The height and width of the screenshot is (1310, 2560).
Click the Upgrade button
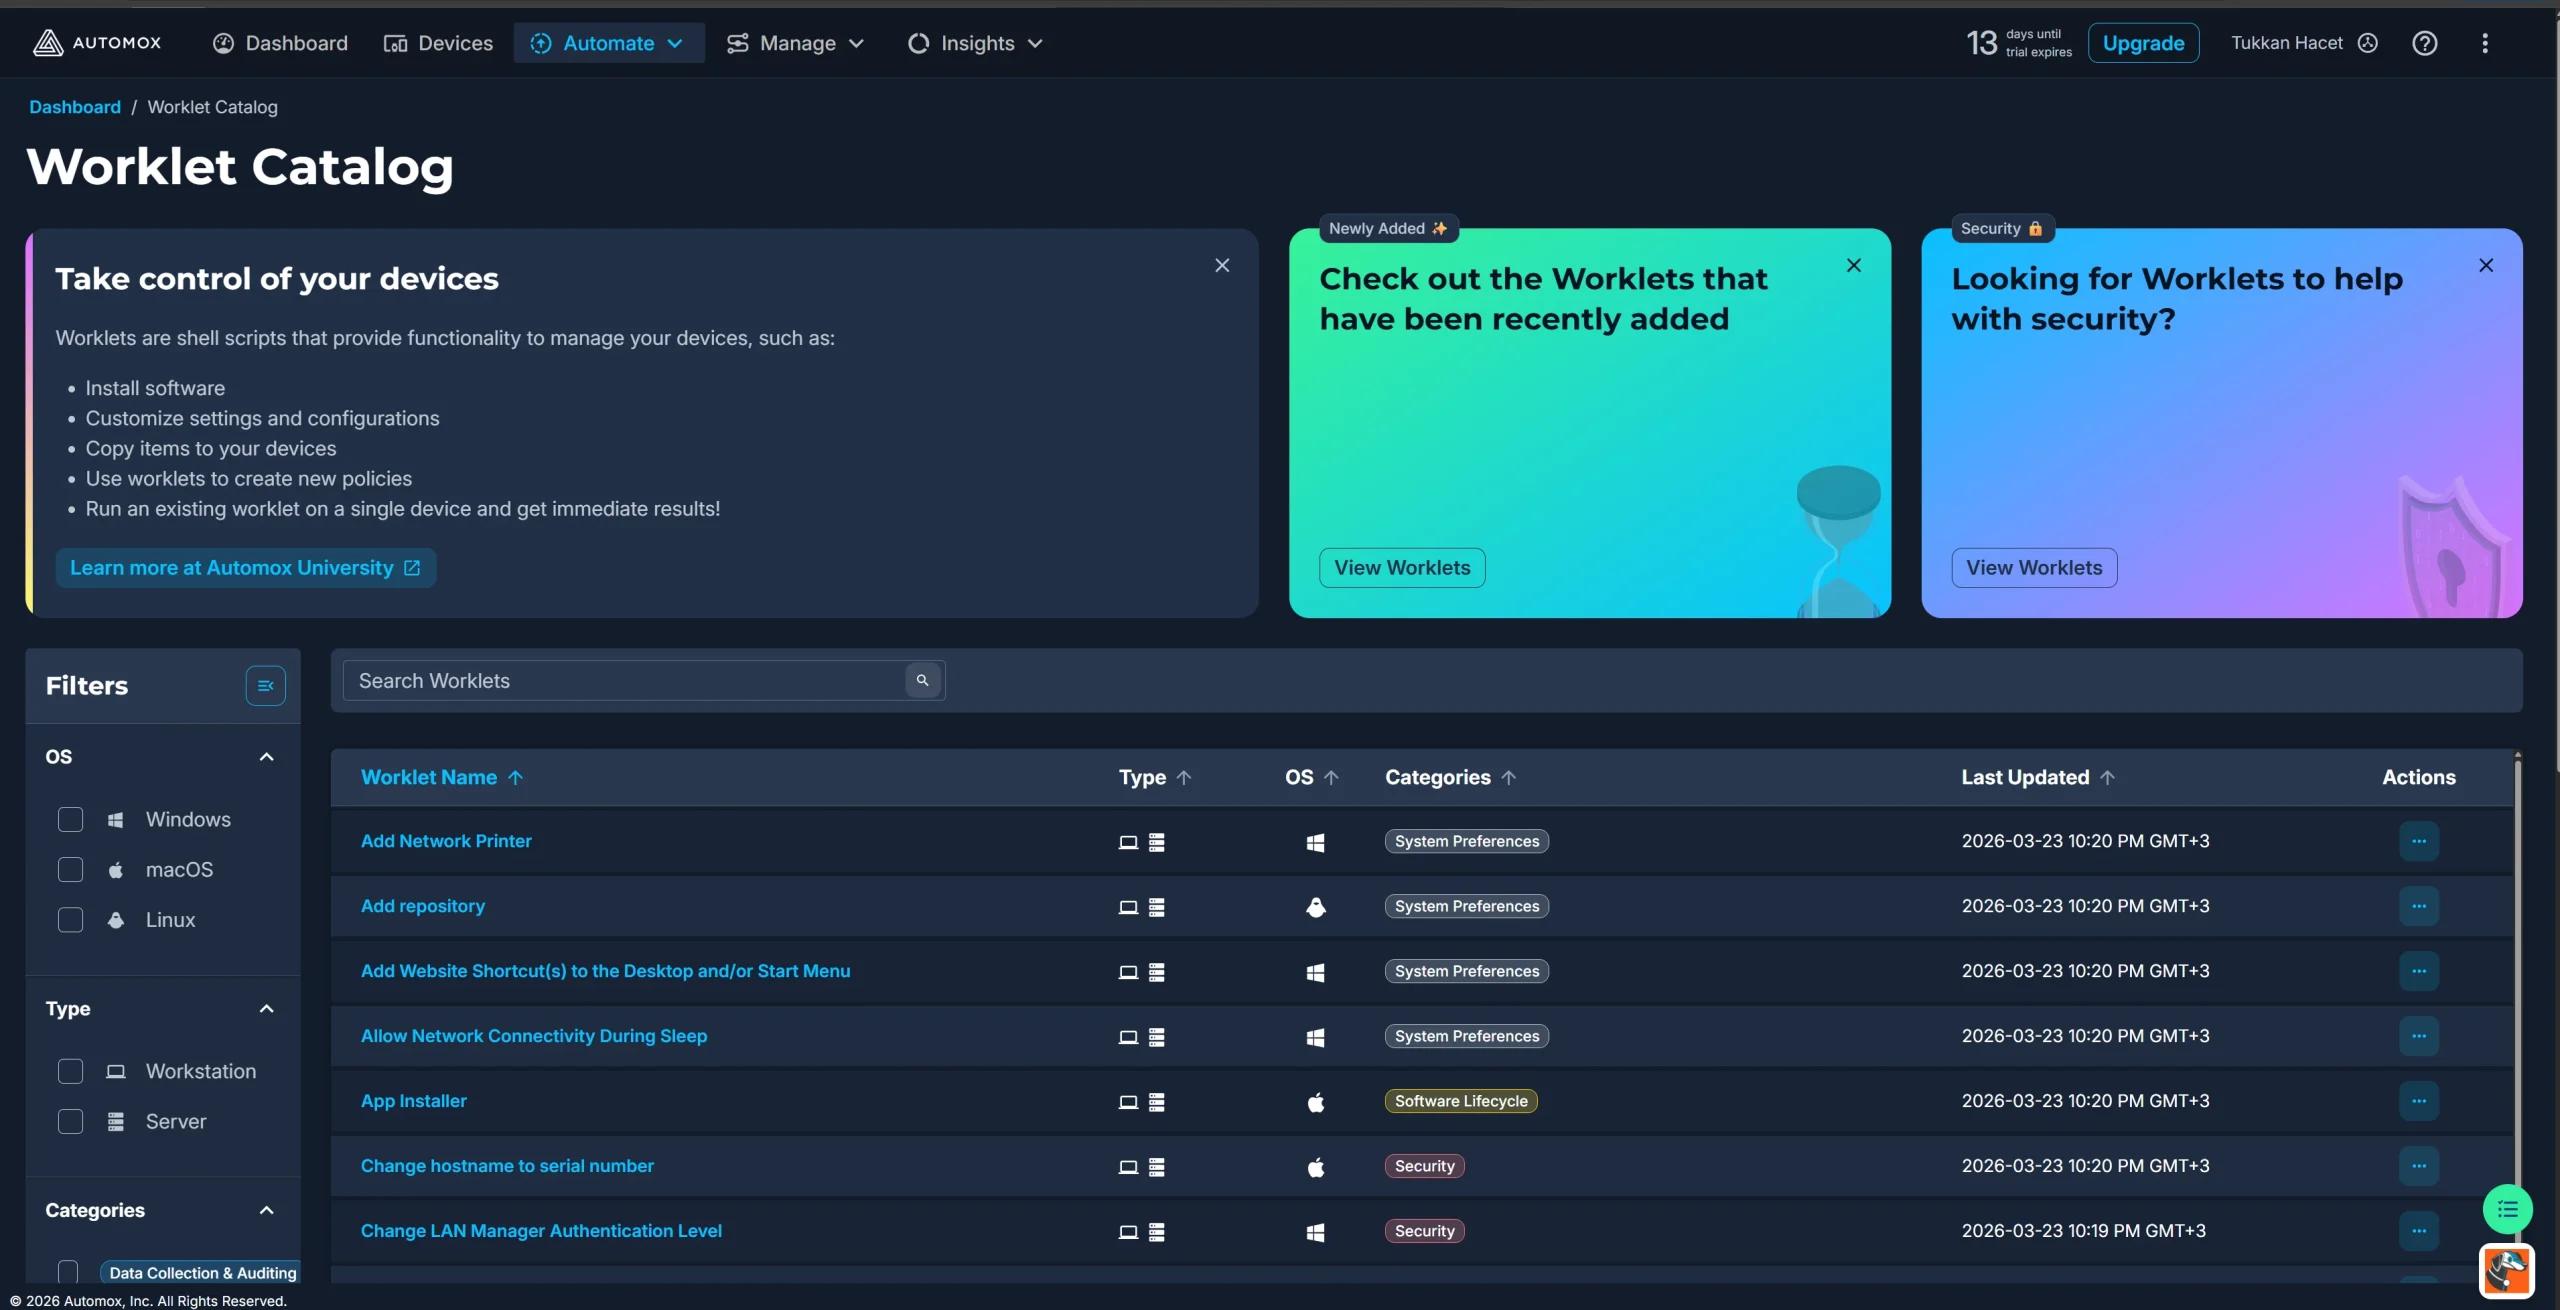click(x=2143, y=43)
